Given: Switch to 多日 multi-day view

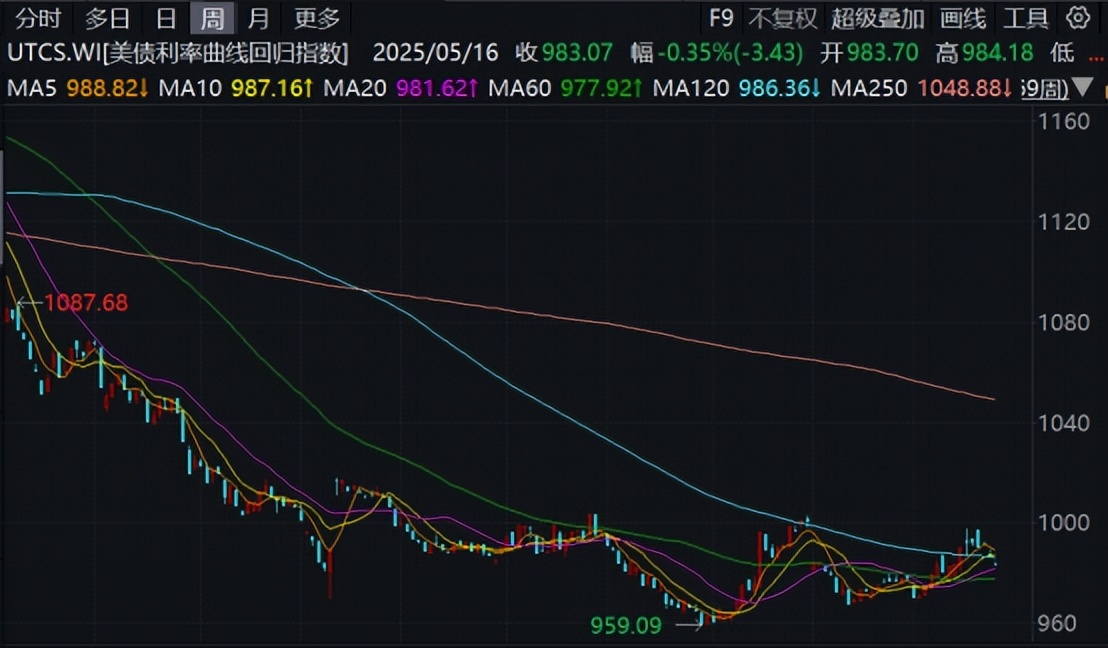Looking at the screenshot, I should [x=107, y=18].
